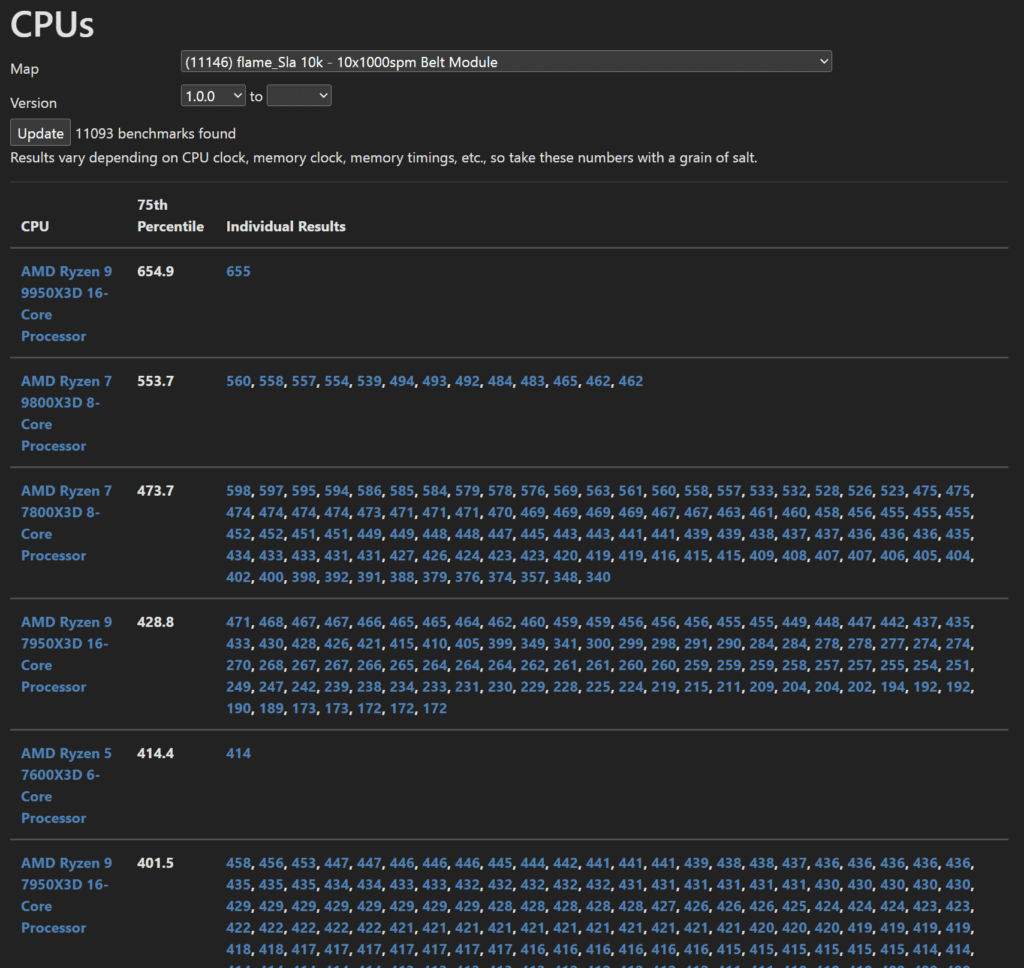This screenshot has width=1024, height=968.
Task: Click the 'Results vary depending on CPU clock' note
Action: pyautogui.click(x=384, y=157)
